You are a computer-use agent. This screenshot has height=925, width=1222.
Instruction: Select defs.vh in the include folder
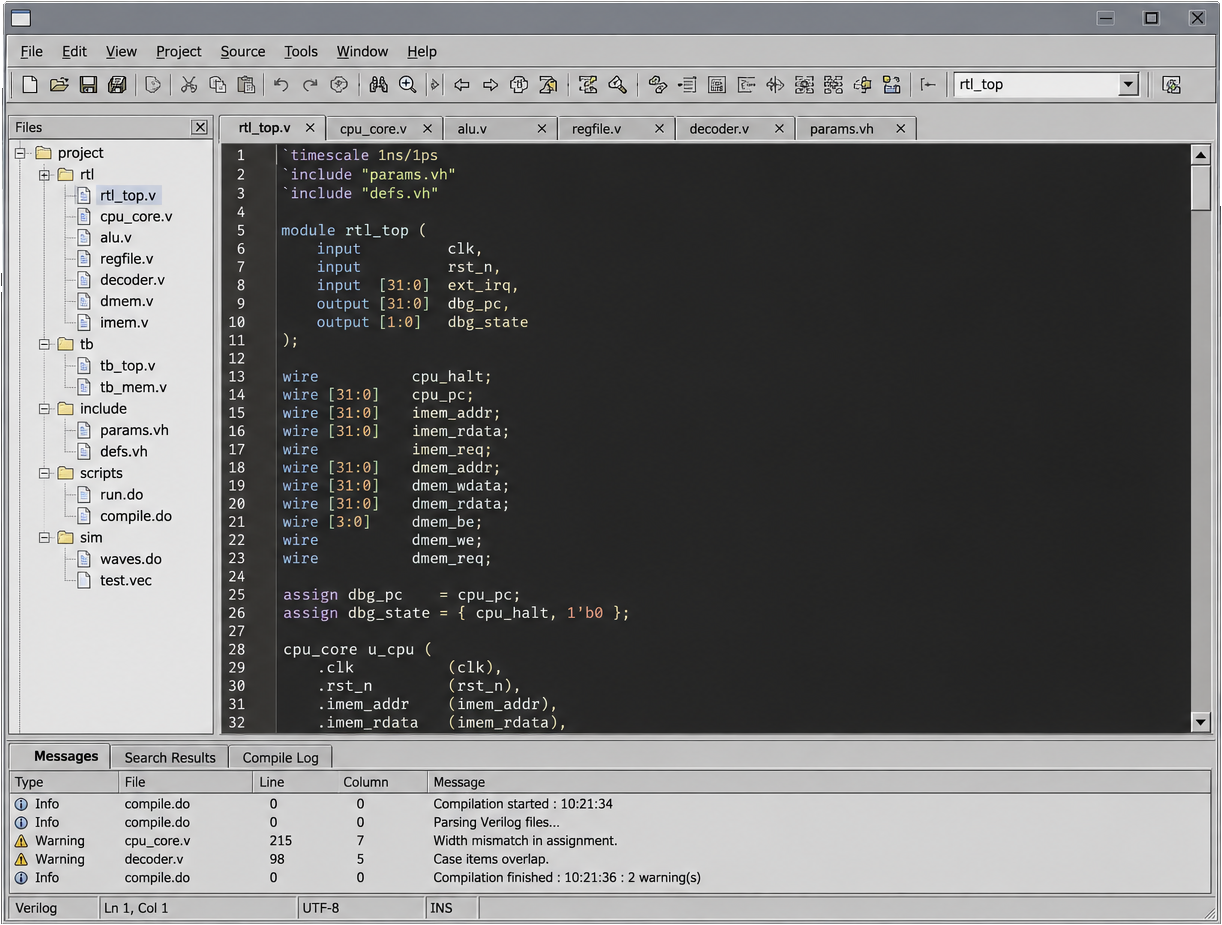coord(123,452)
